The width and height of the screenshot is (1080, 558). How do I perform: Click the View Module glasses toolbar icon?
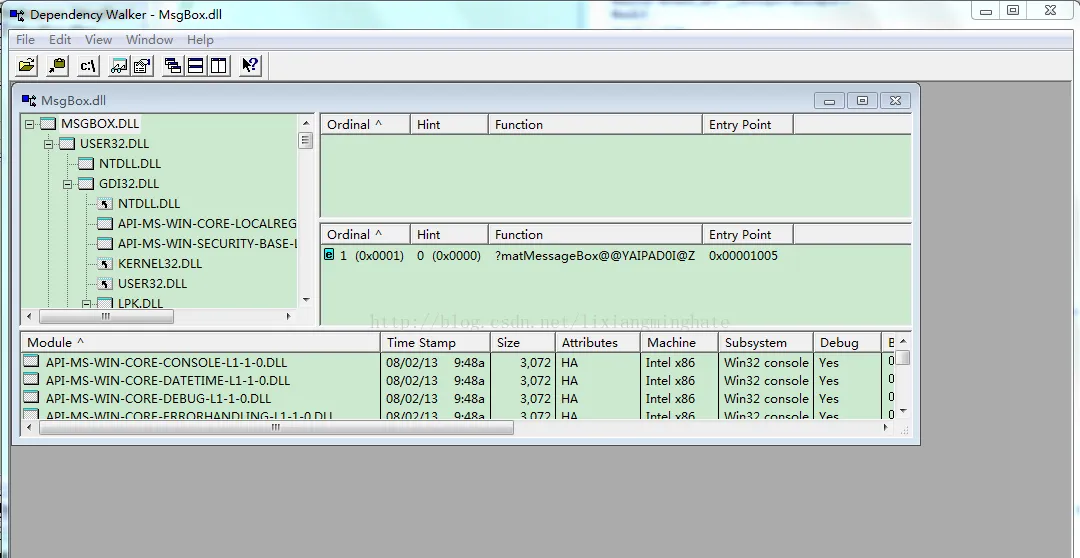[x=119, y=65]
